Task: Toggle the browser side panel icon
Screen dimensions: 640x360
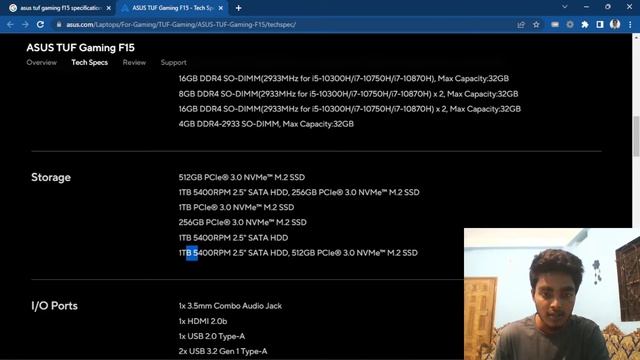Action: (x=600, y=25)
